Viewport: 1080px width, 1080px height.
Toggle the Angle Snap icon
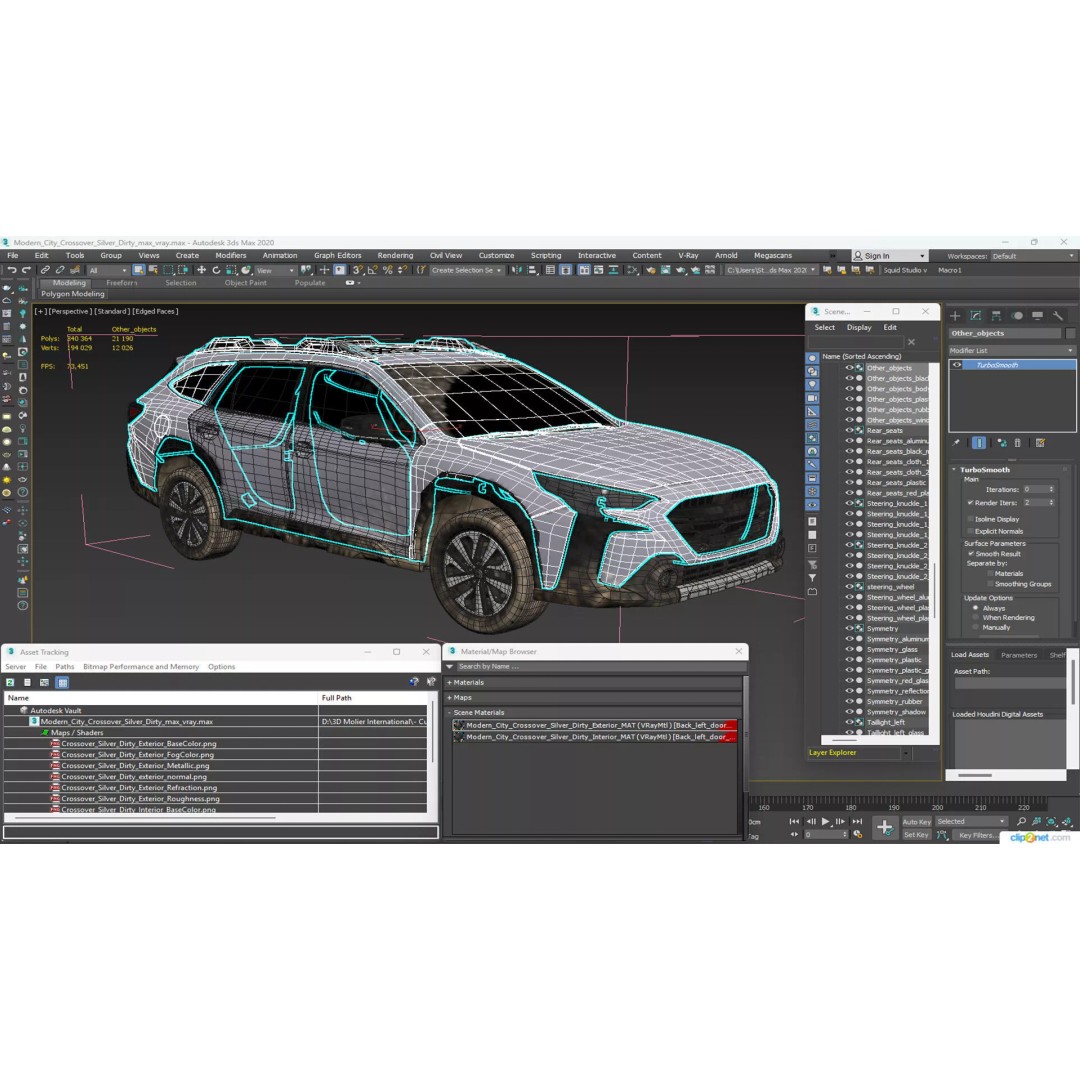click(x=372, y=270)
